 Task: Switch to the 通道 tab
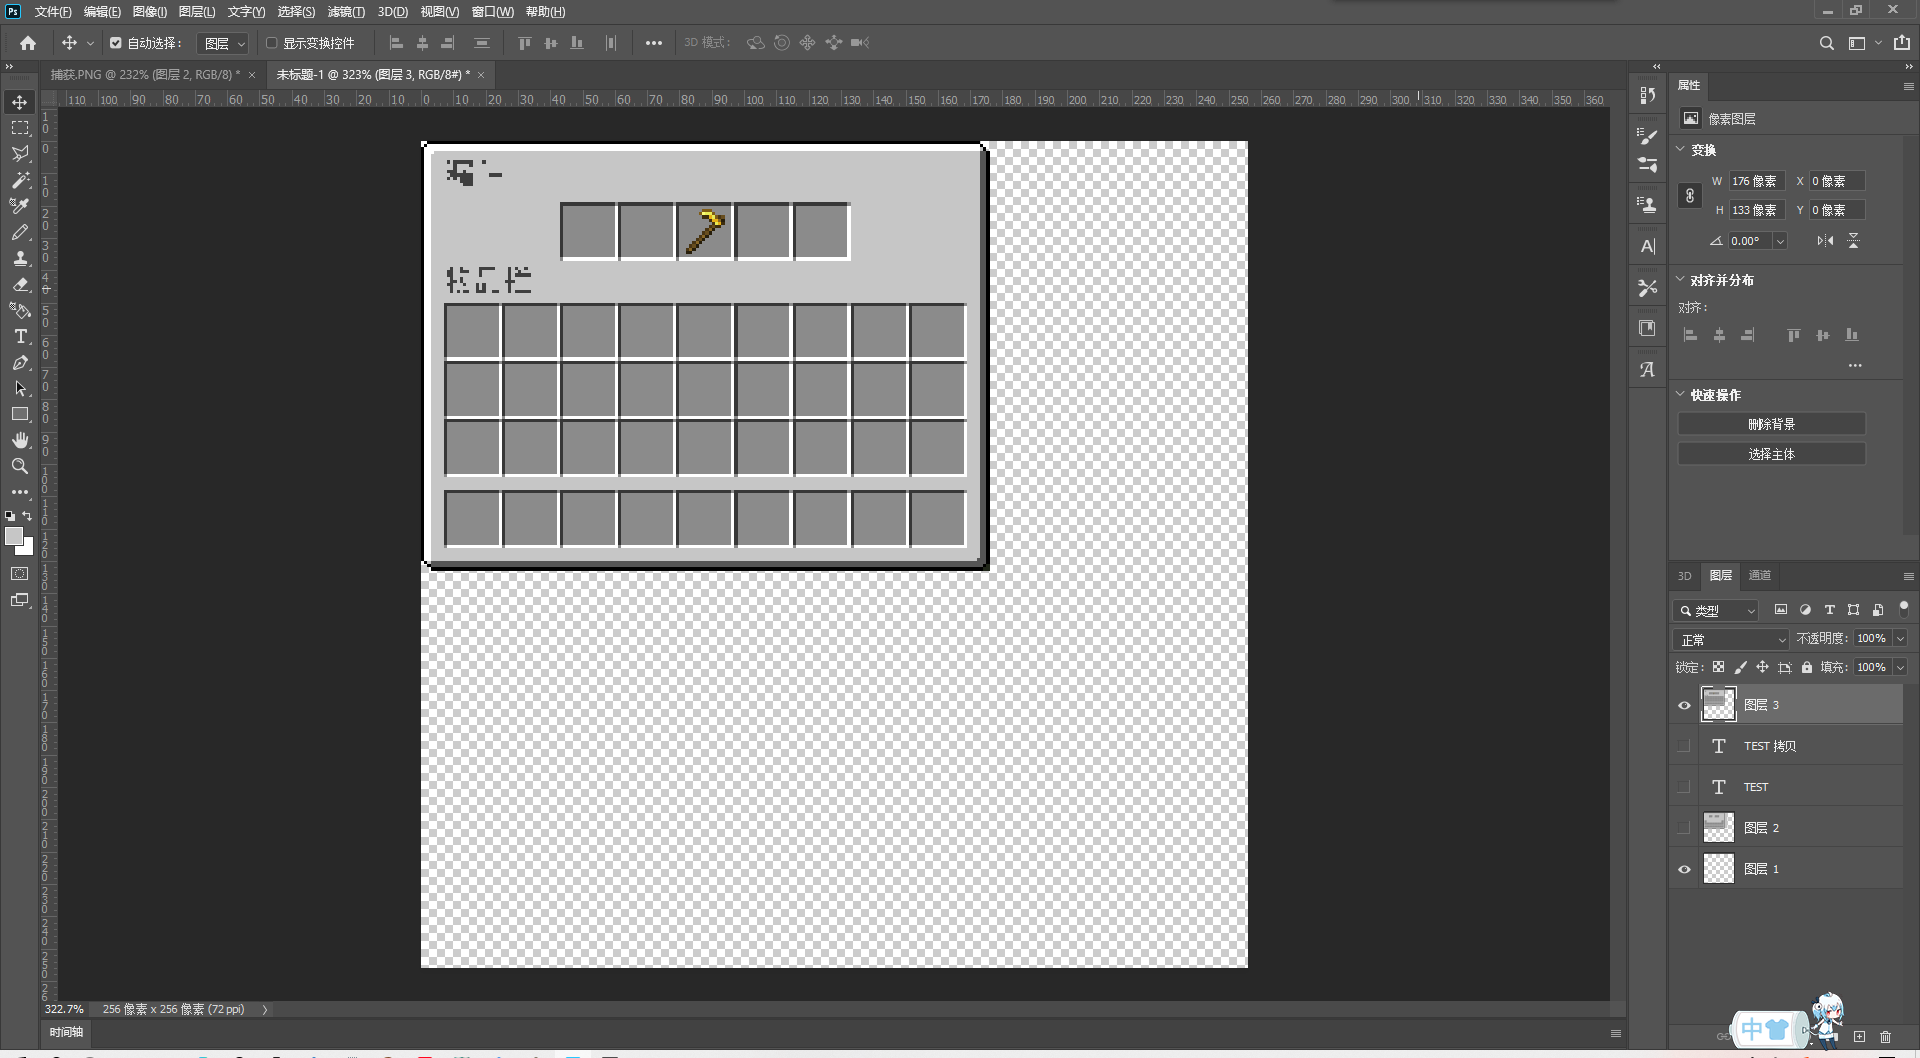point(1759,575)
